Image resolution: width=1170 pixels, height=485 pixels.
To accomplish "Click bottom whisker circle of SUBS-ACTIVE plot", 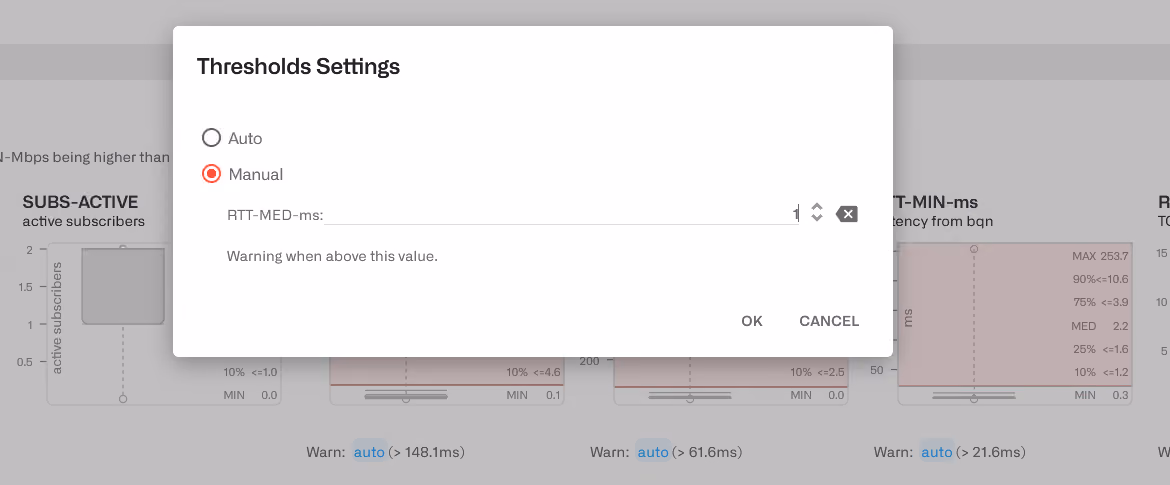I will 123,398.
